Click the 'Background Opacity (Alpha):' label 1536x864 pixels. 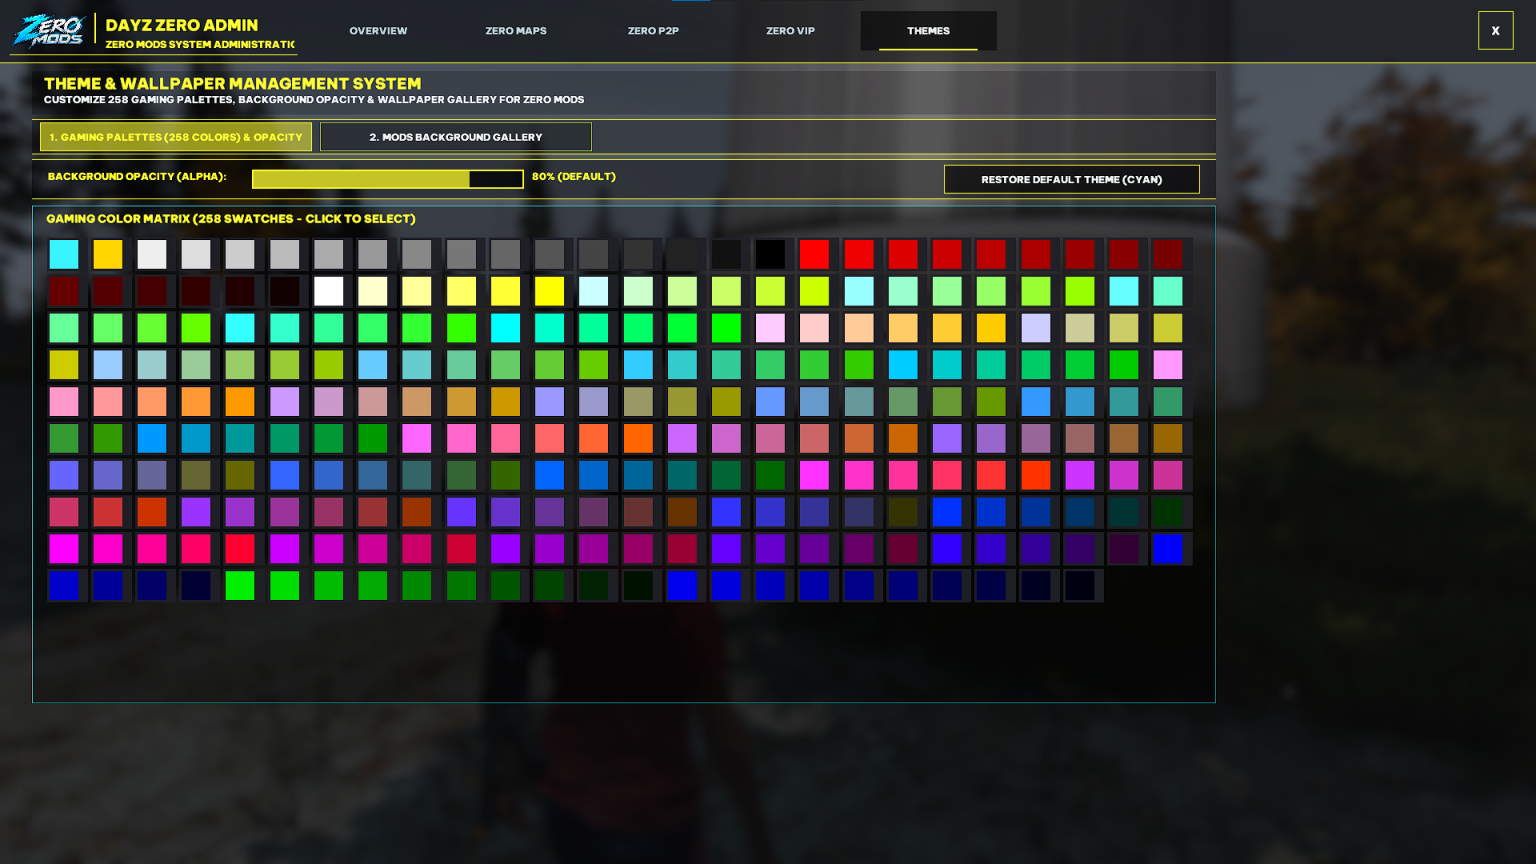pyautogui.click(x=137, y=177)
